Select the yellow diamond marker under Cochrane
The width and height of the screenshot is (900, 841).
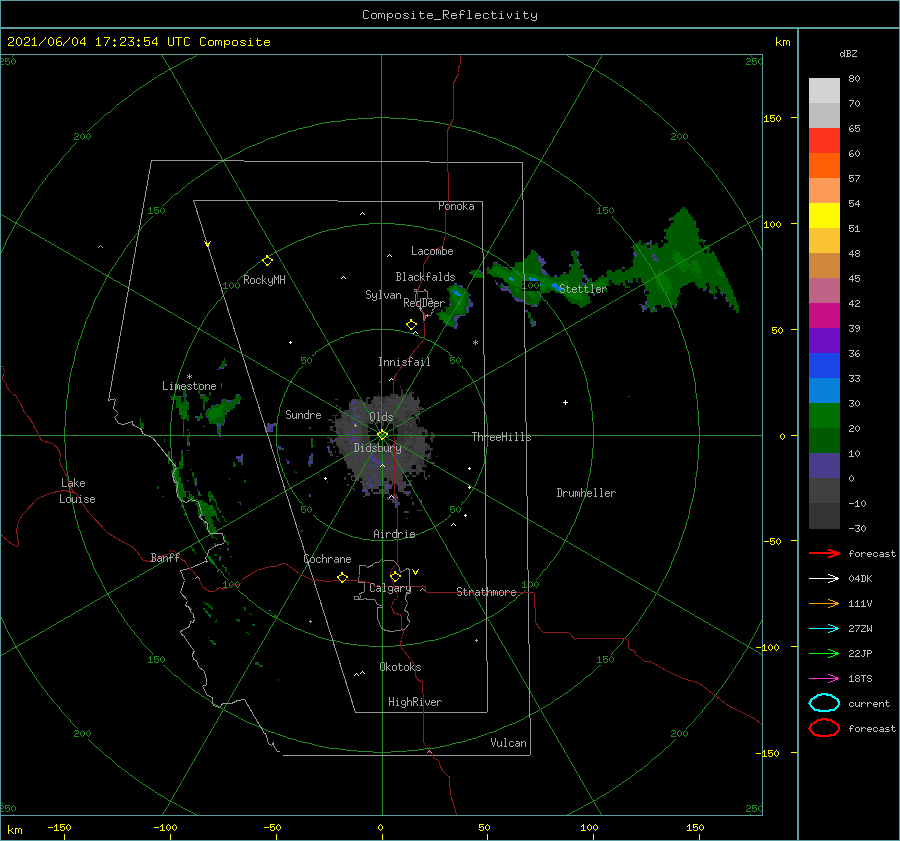point(343,578)
